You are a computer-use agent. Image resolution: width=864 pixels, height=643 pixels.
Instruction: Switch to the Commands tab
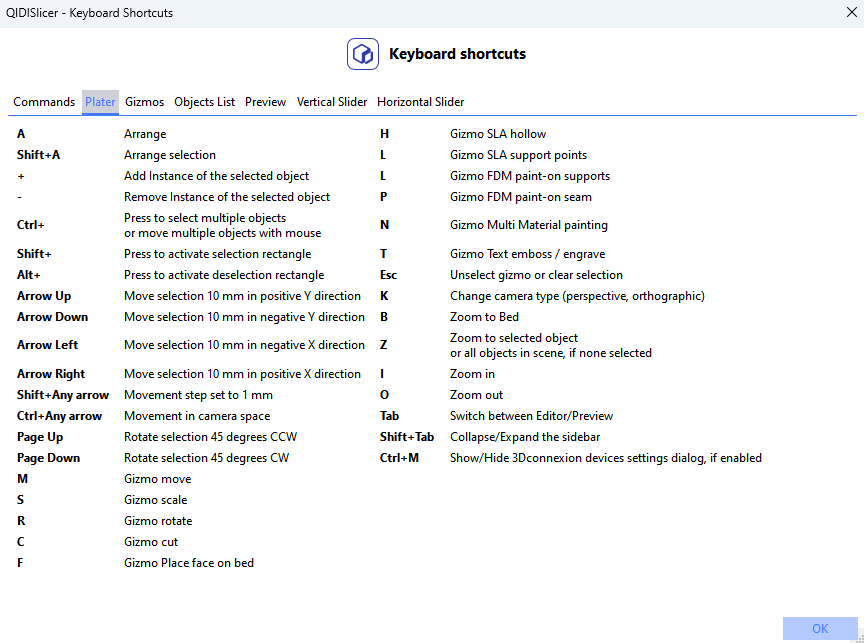(x=44, y=102)
